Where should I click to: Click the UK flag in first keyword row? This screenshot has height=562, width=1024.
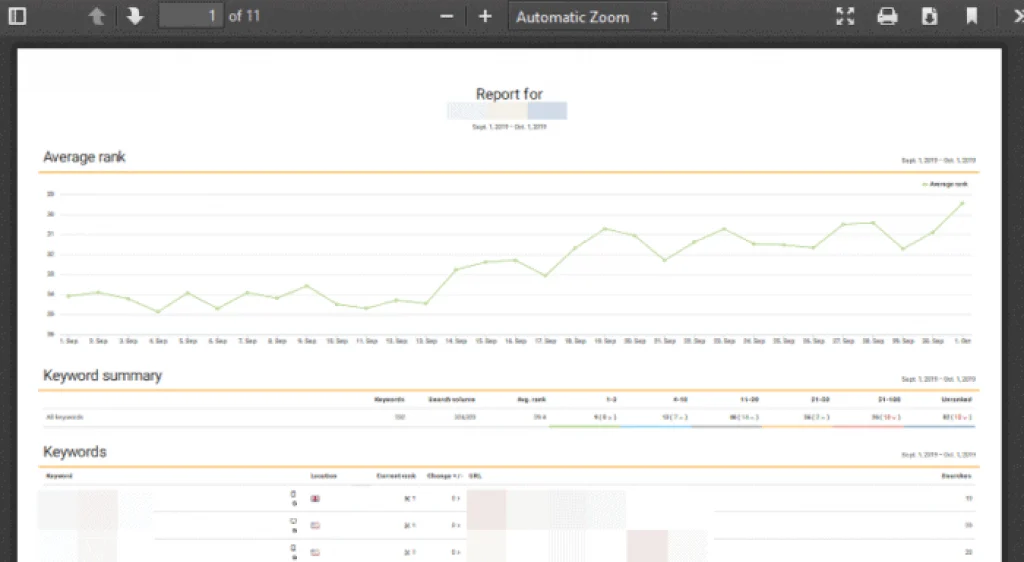tap(316, 497)
